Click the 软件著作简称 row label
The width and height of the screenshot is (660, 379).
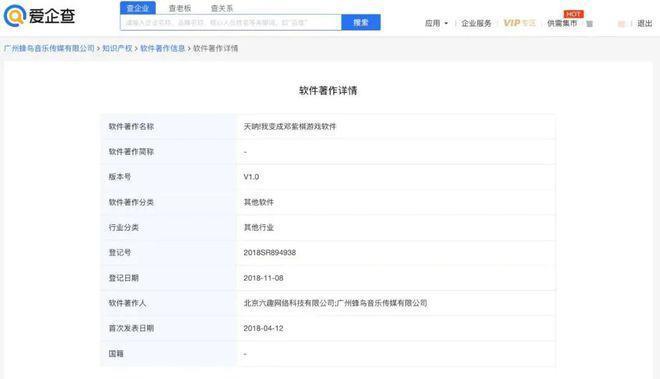click(131, 152)
